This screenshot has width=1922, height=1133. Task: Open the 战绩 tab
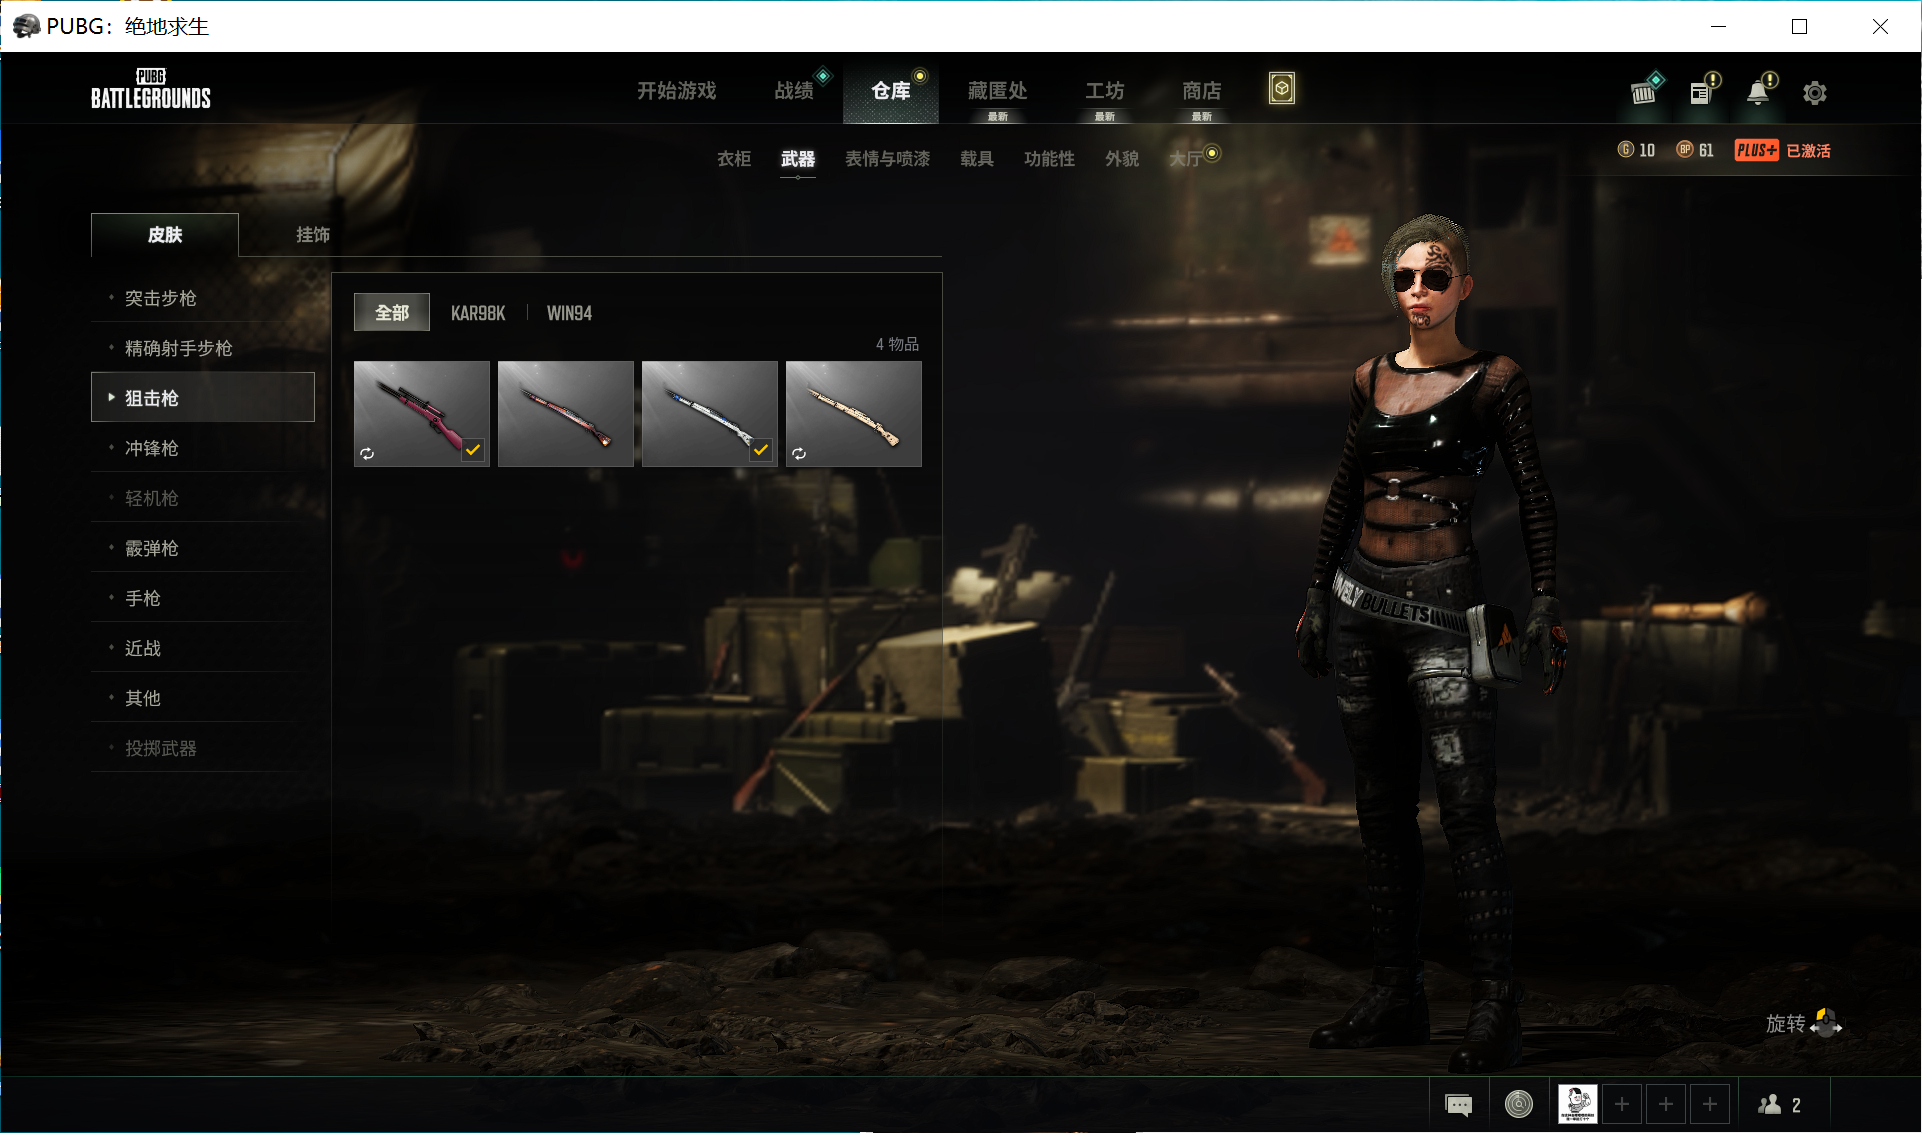point(794,91)
